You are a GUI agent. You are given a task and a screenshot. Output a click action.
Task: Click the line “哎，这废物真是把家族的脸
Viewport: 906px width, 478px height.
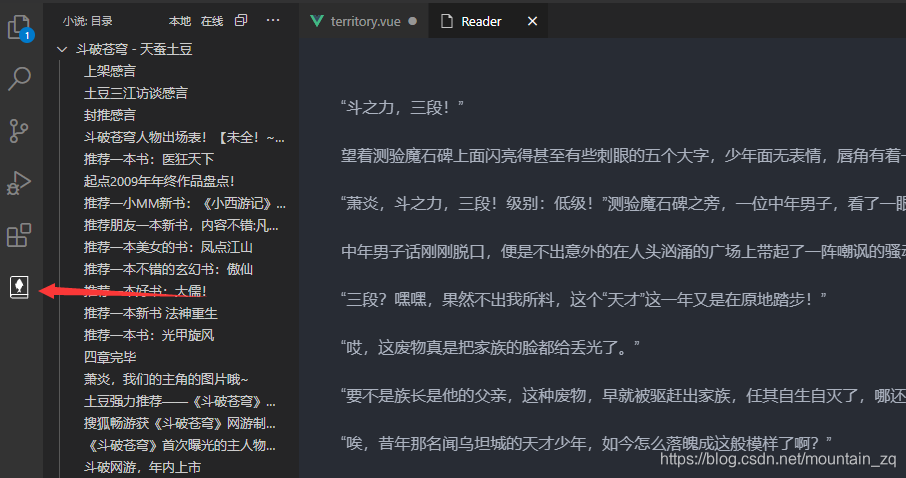click(x=490, y=347)
